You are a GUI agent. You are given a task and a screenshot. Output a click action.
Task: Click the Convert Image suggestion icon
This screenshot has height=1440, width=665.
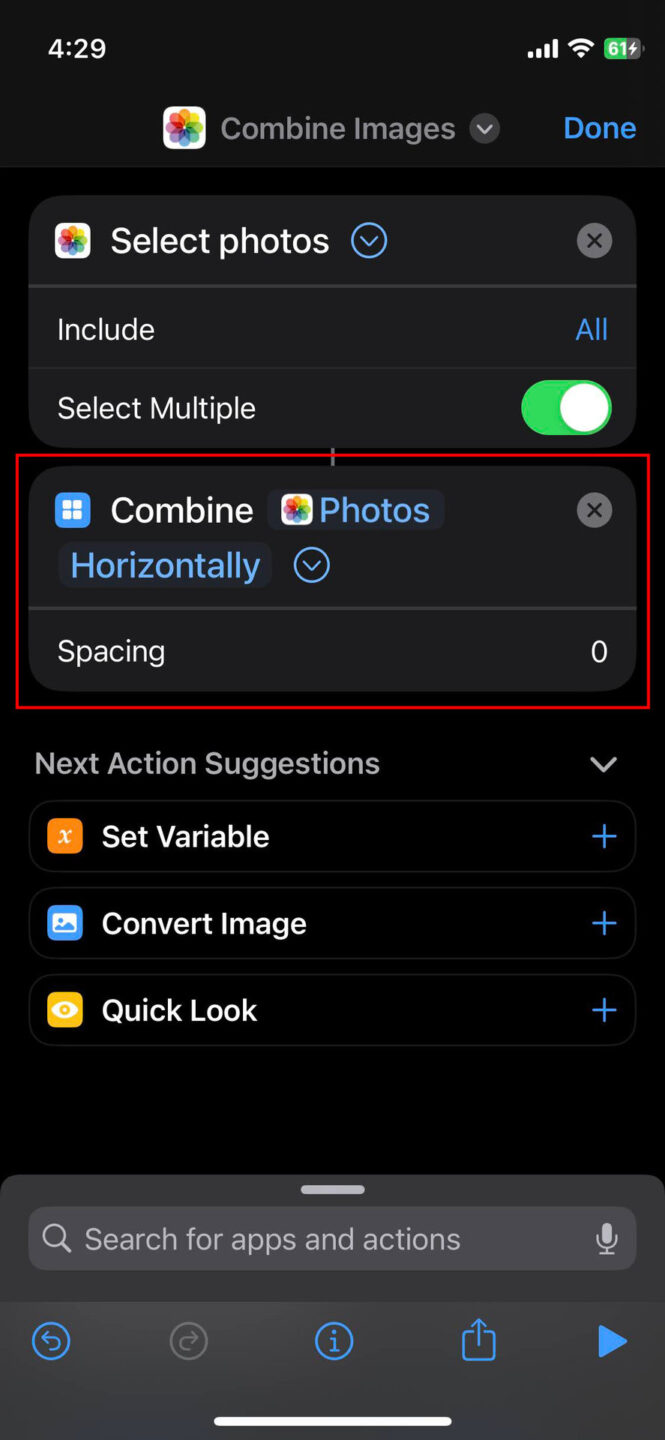64,923
